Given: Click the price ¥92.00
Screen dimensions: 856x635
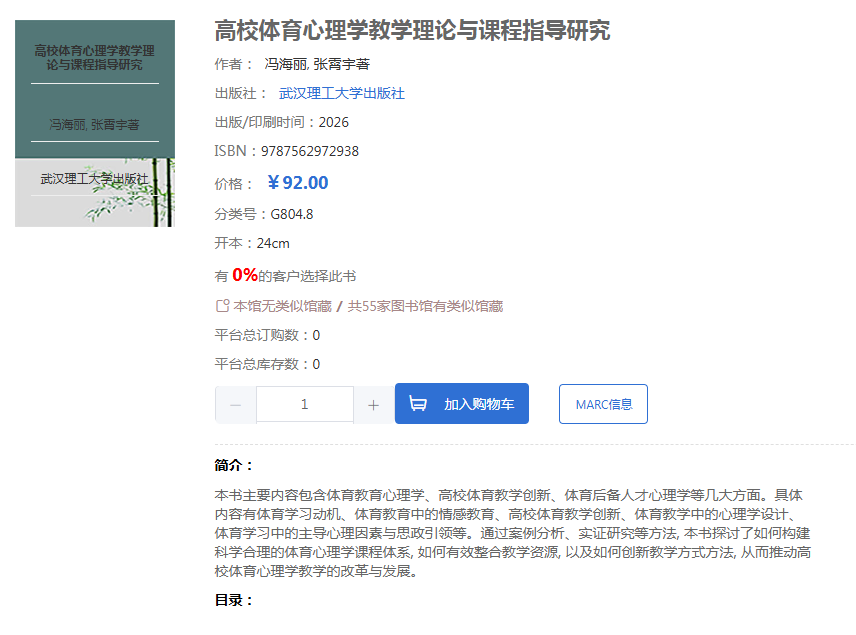Looking at the screenshot, I should click(x=298, y=182).
